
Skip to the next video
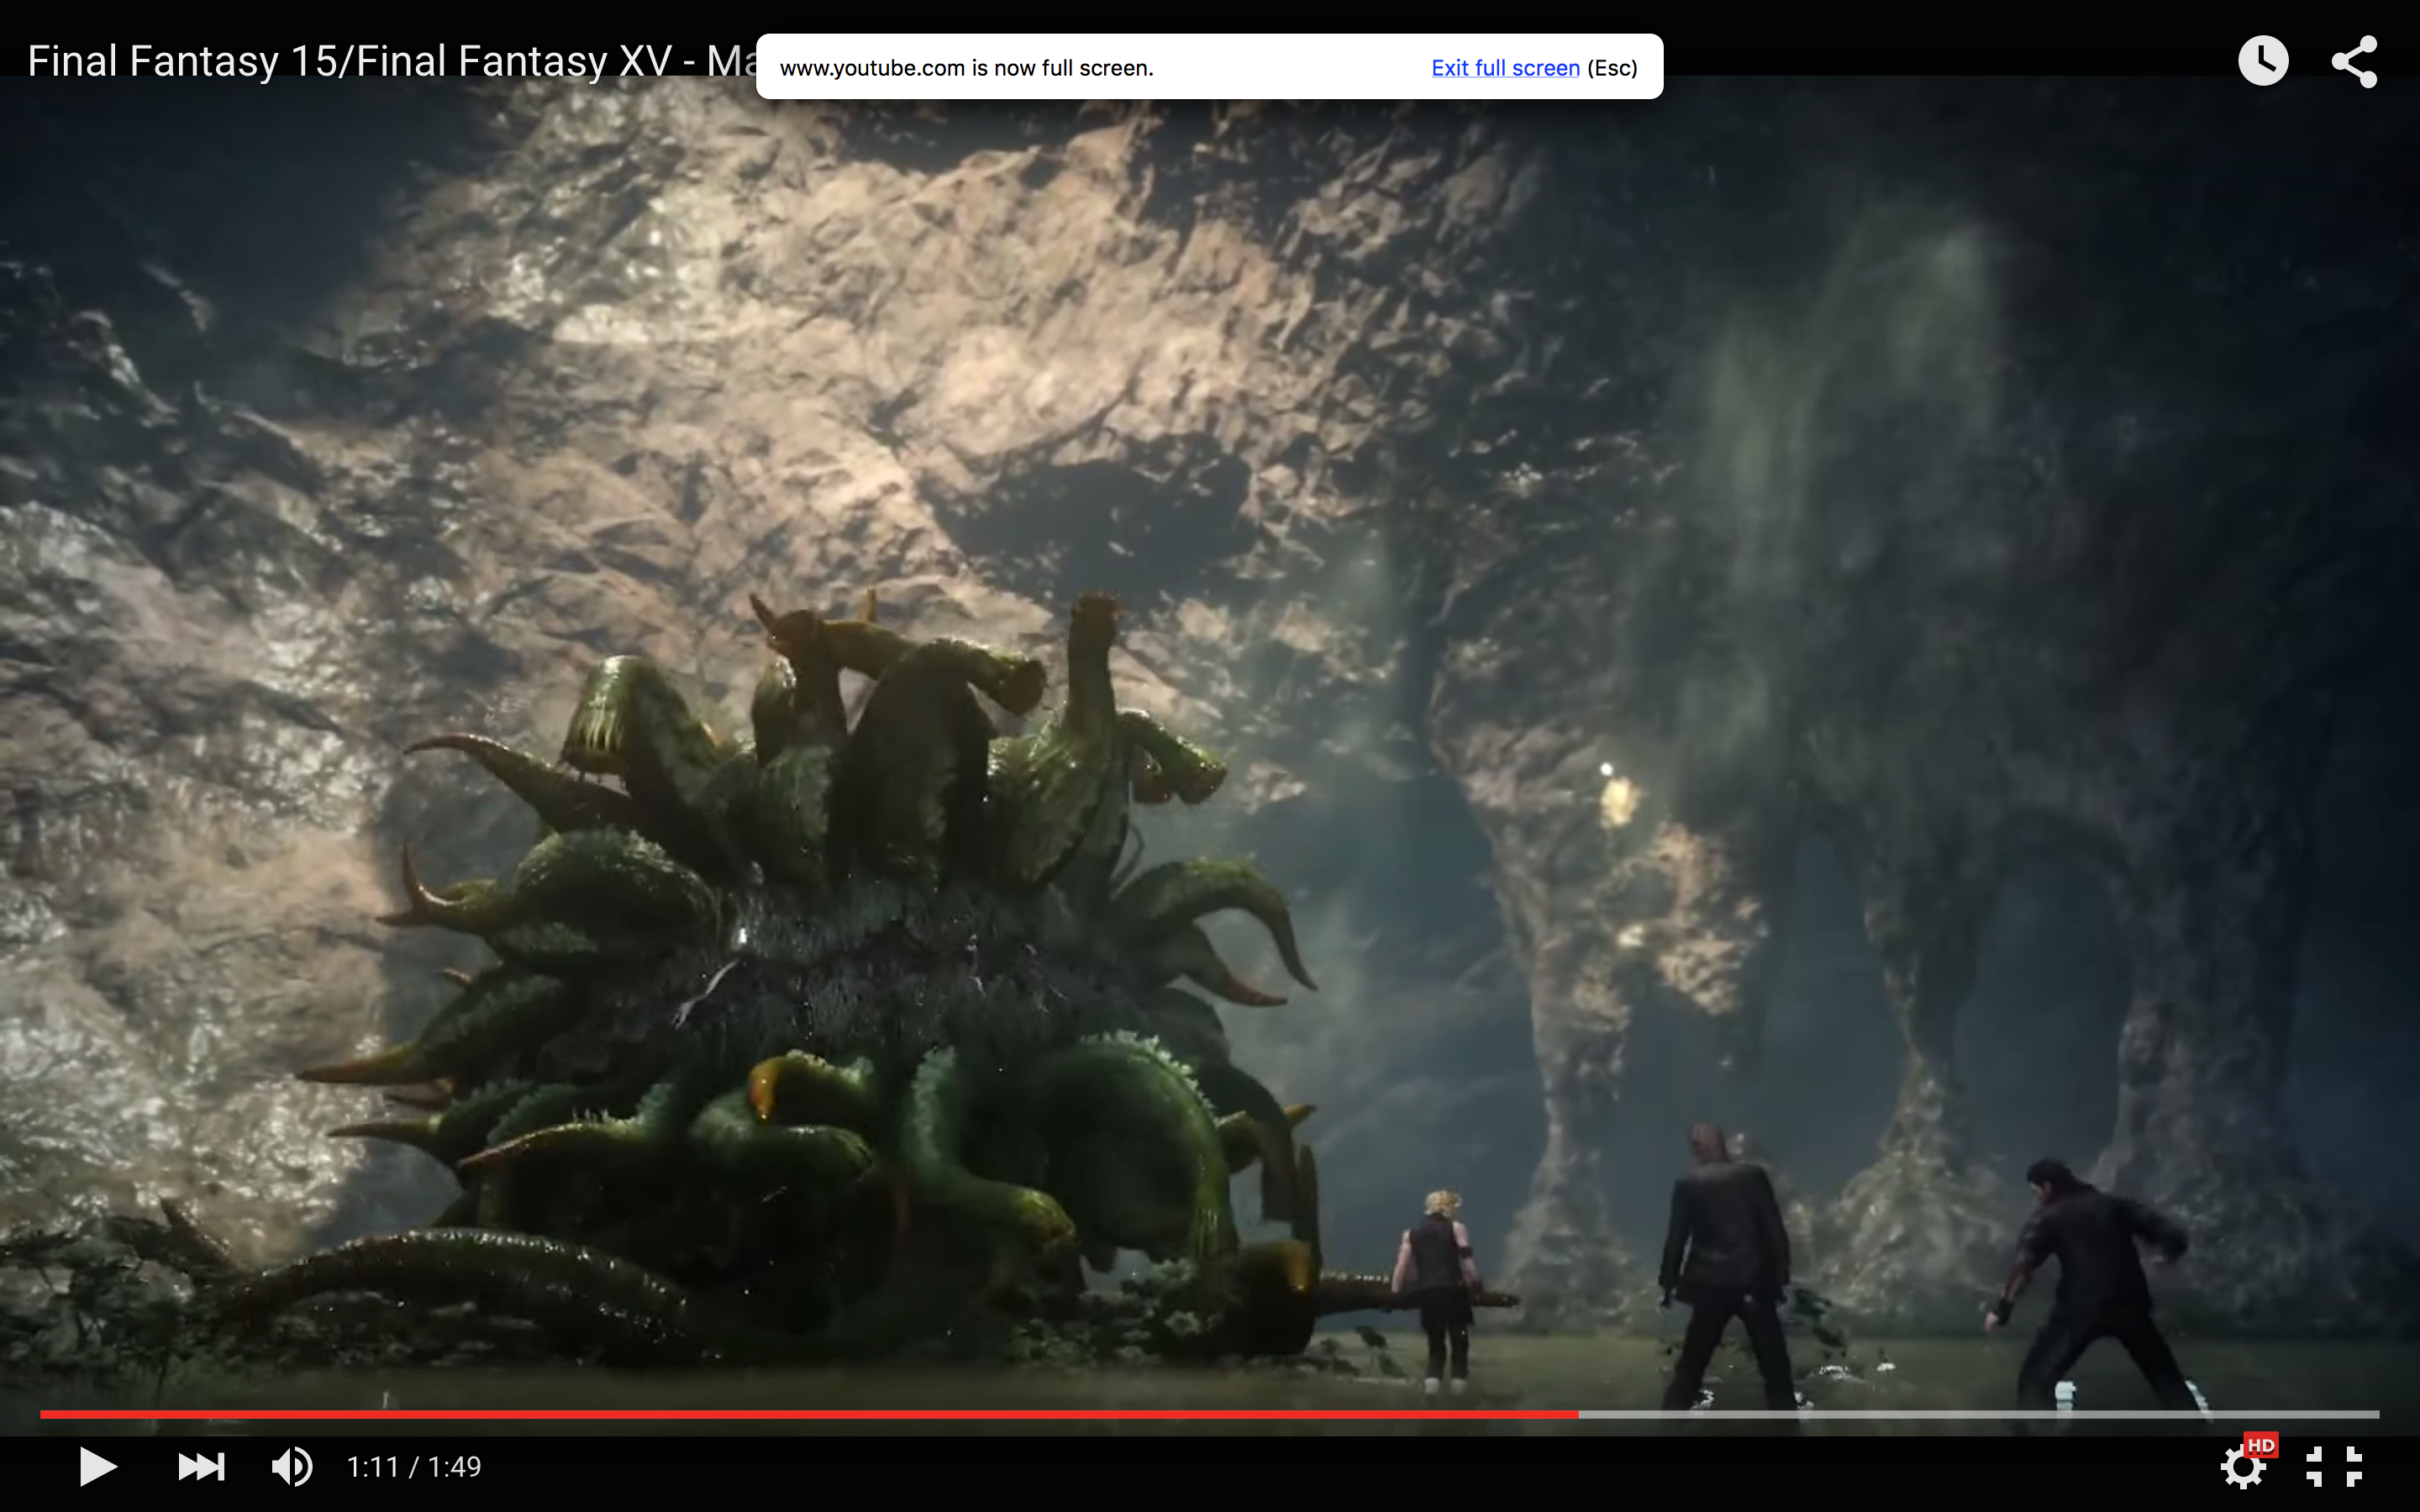(201, 1467)
